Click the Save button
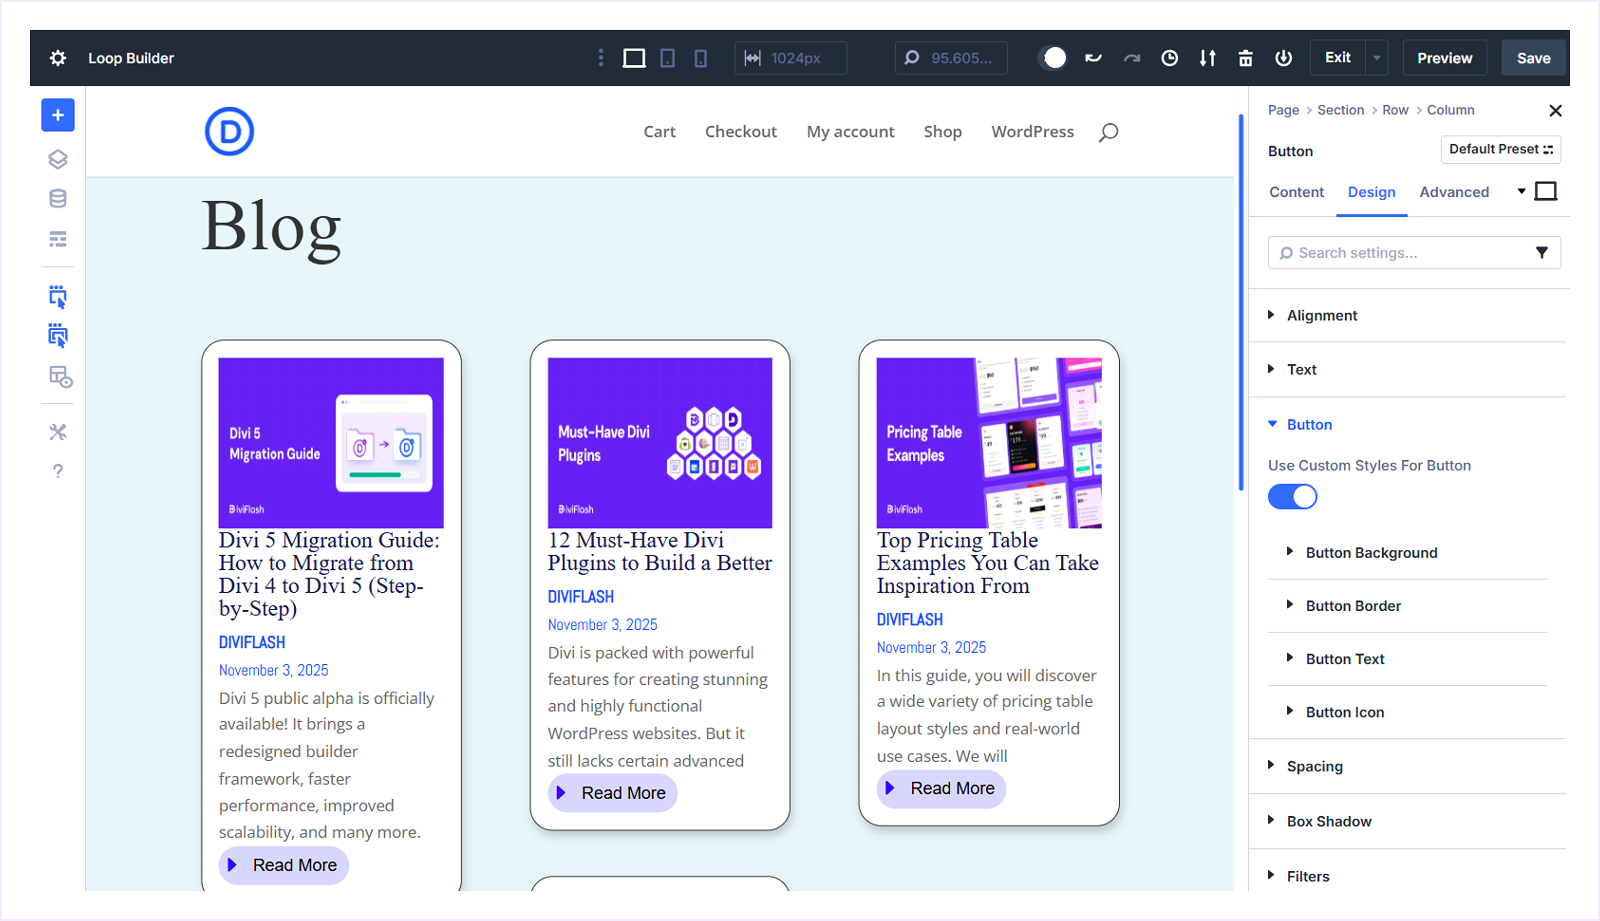This screenshot has width=1600, height=921. (1533, 58)
